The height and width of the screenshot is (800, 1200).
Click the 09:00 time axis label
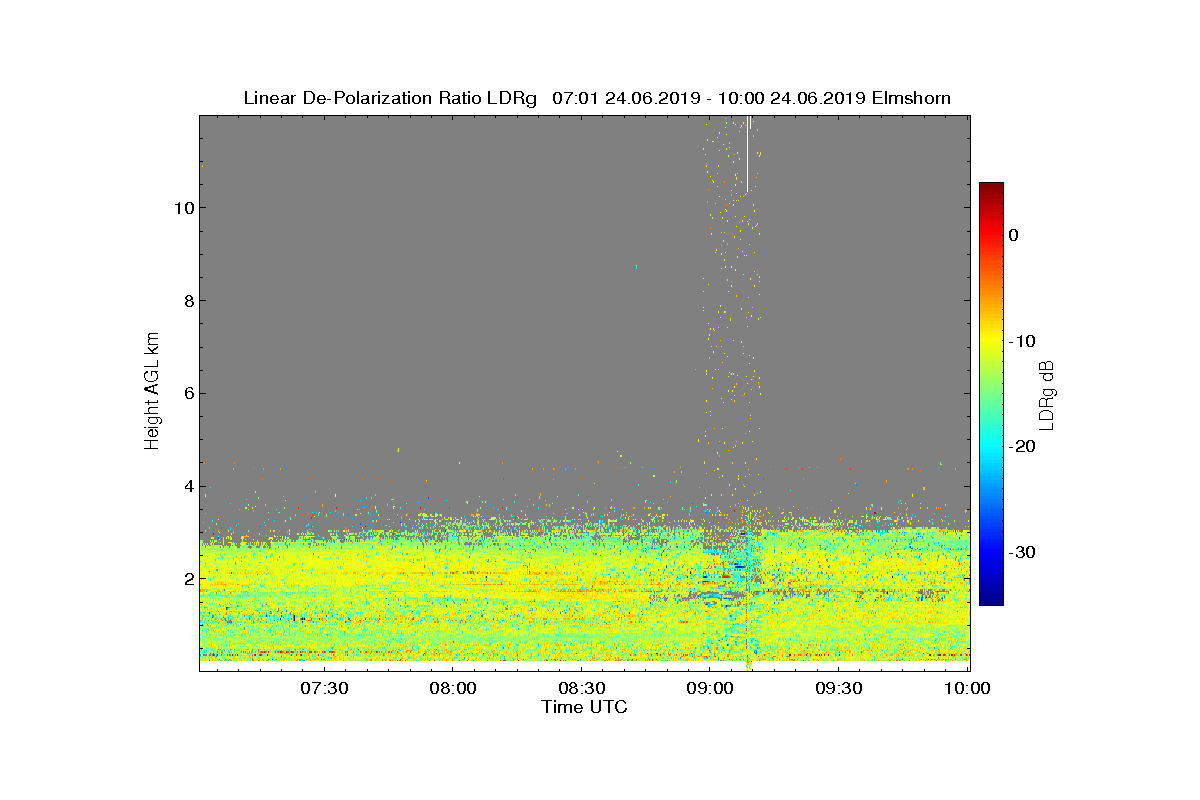710,688
